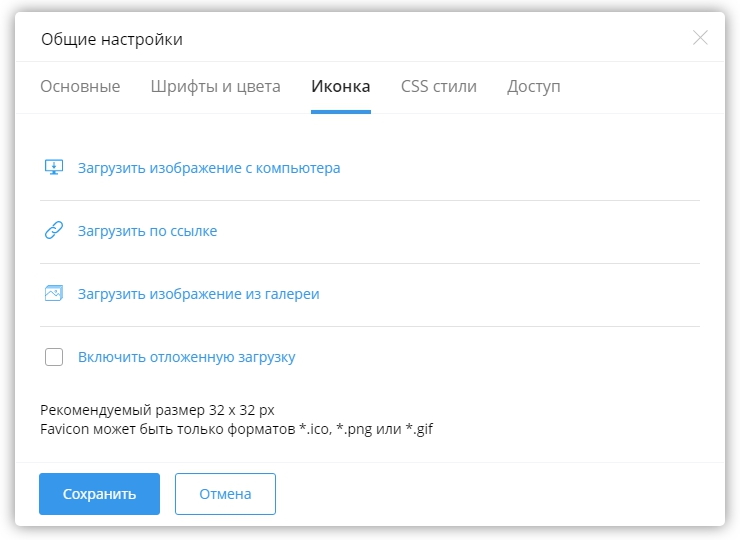
Task: Click the gallery picture icon
Action: [x=54, y=294]
